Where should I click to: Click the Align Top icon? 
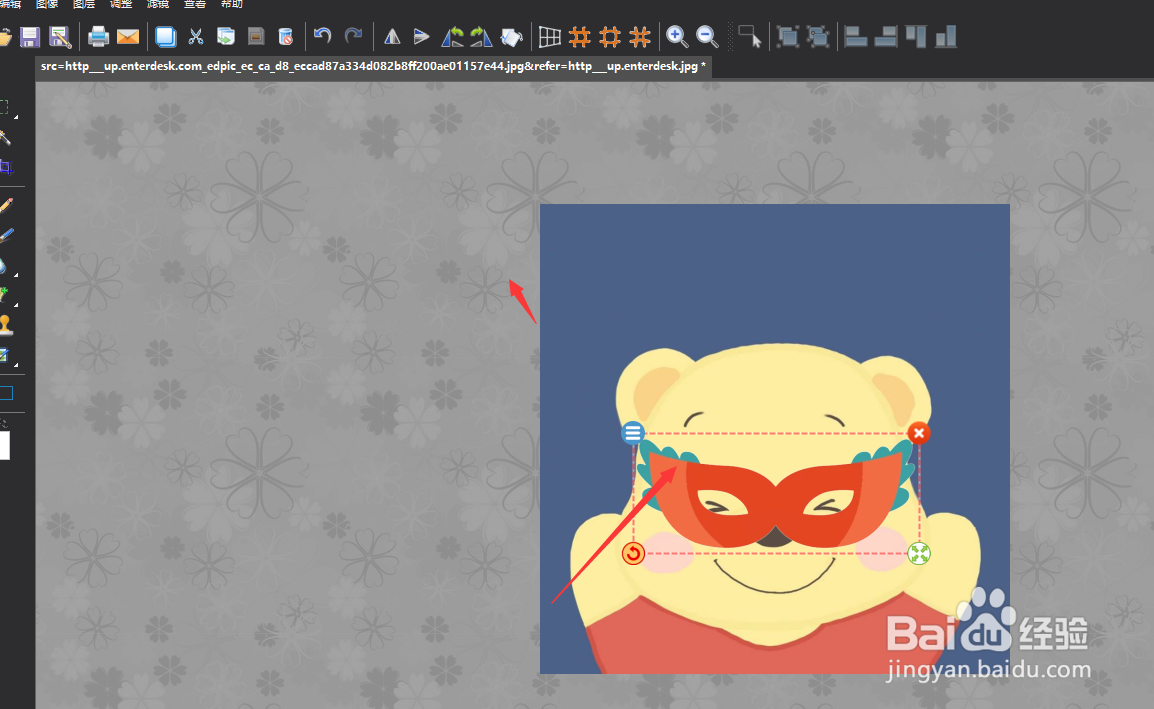916,36
